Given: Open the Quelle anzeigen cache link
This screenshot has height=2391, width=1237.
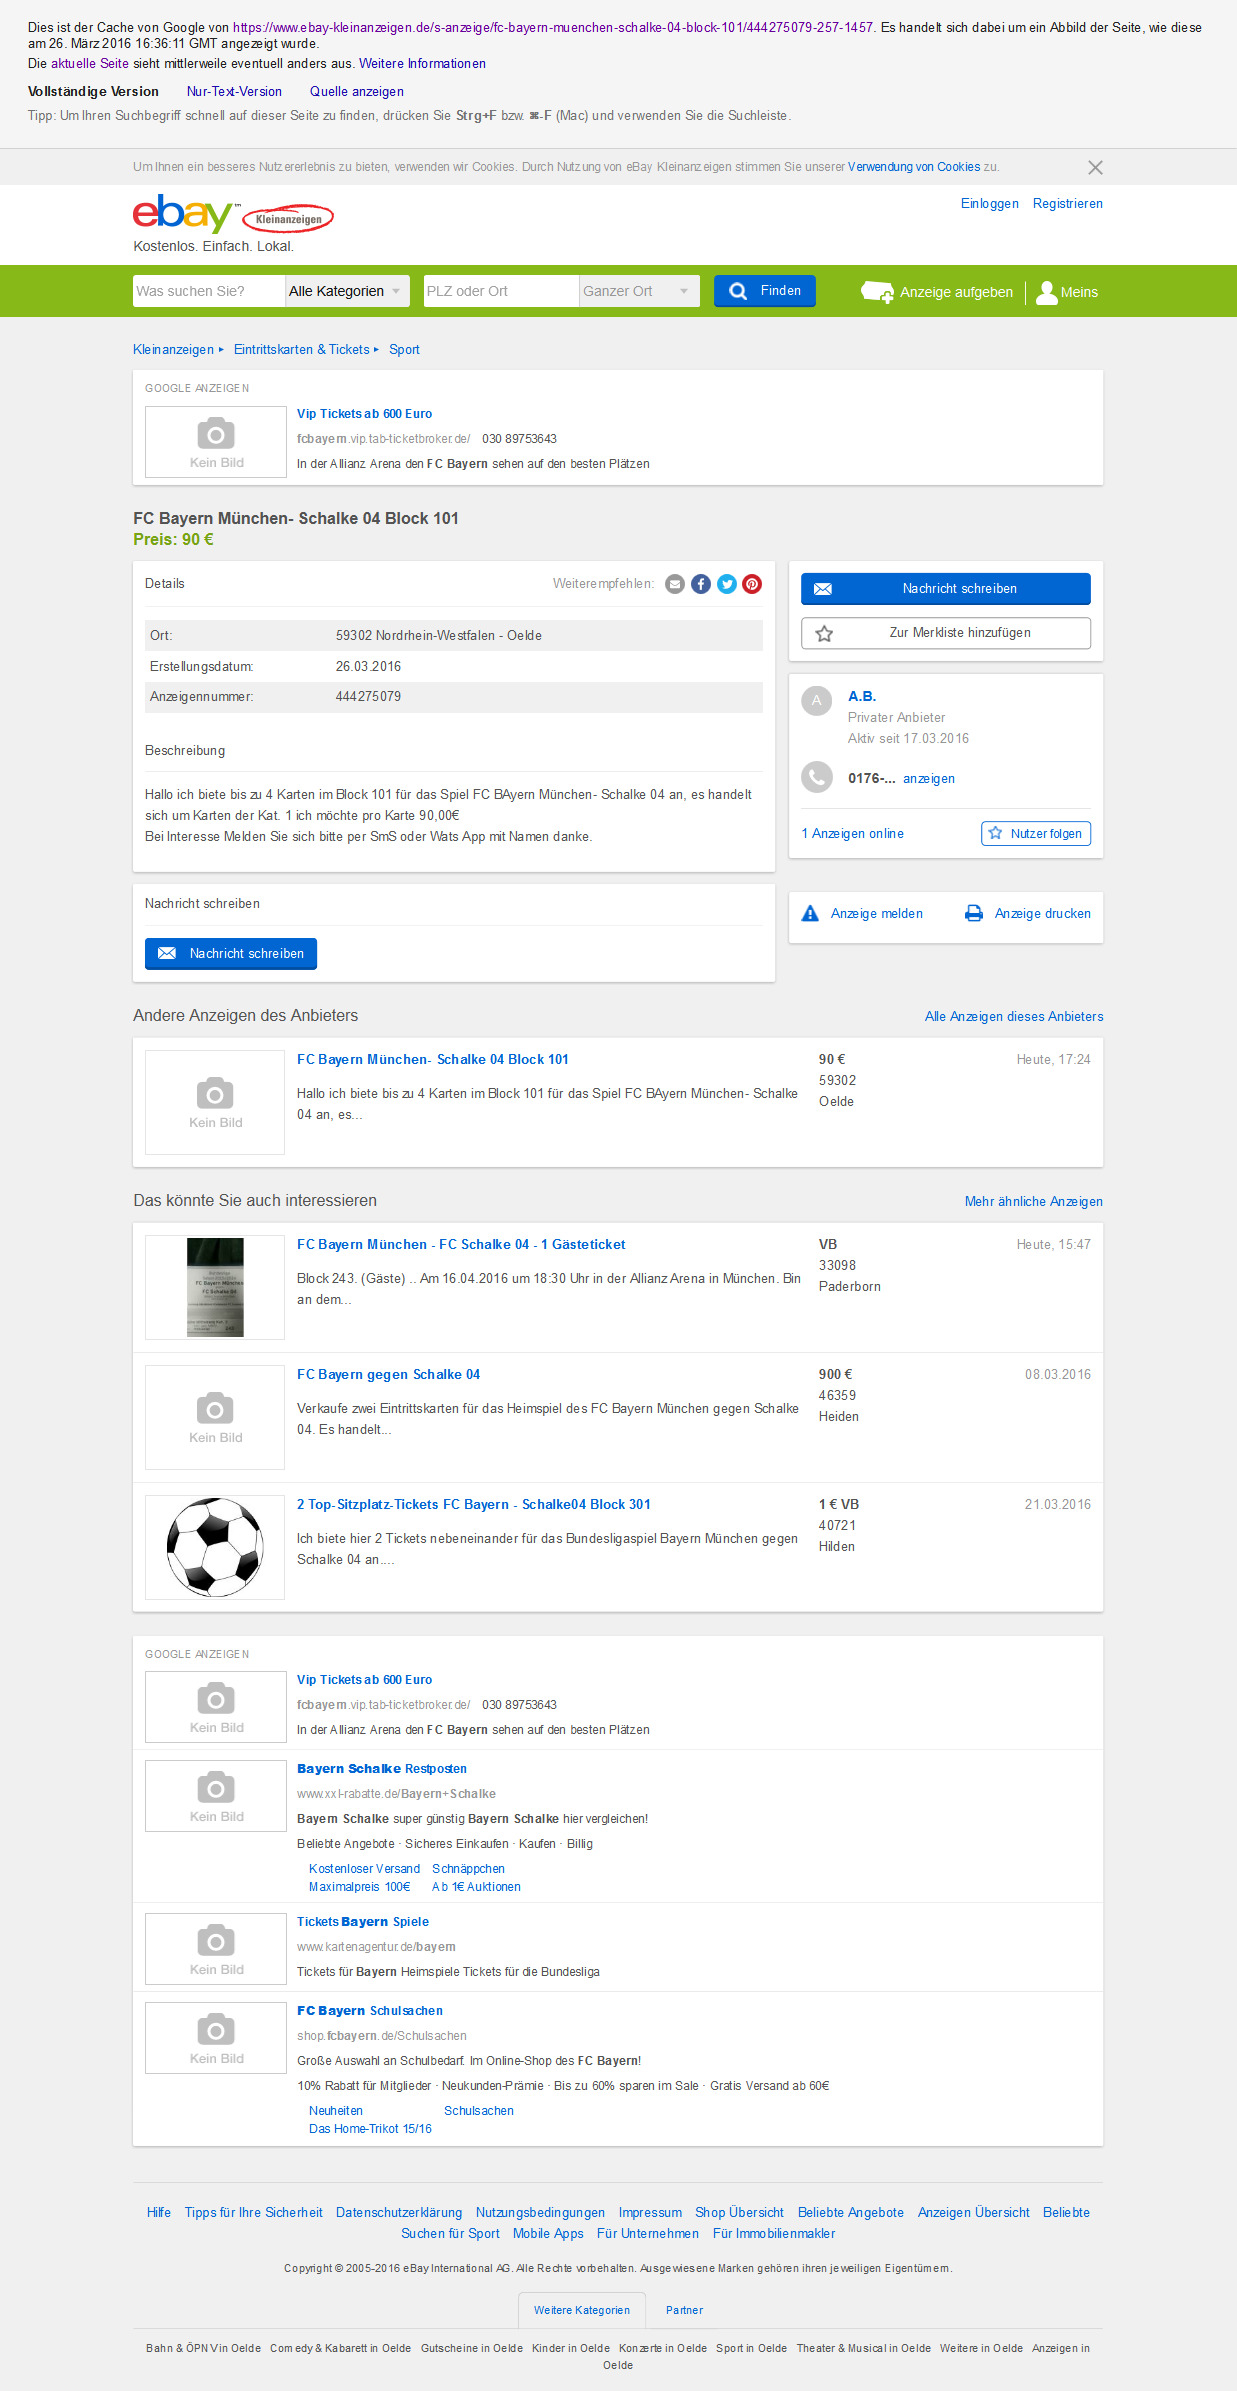Looking at the screenshot, I should pos(357,91).
